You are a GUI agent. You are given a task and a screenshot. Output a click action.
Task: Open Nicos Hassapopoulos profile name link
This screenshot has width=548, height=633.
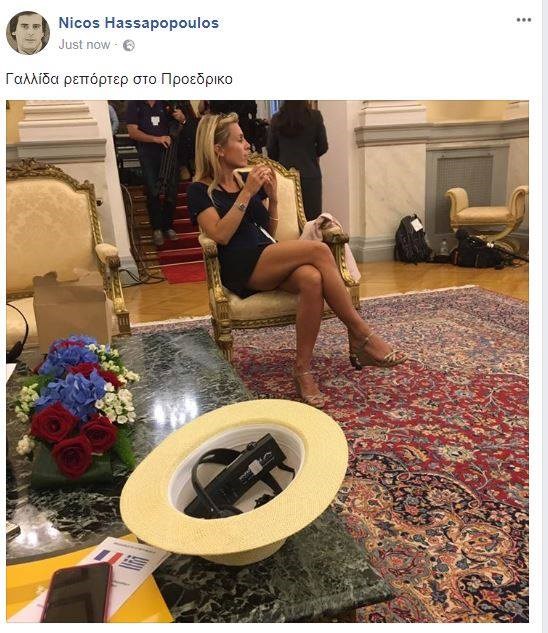tap(139, 23)
